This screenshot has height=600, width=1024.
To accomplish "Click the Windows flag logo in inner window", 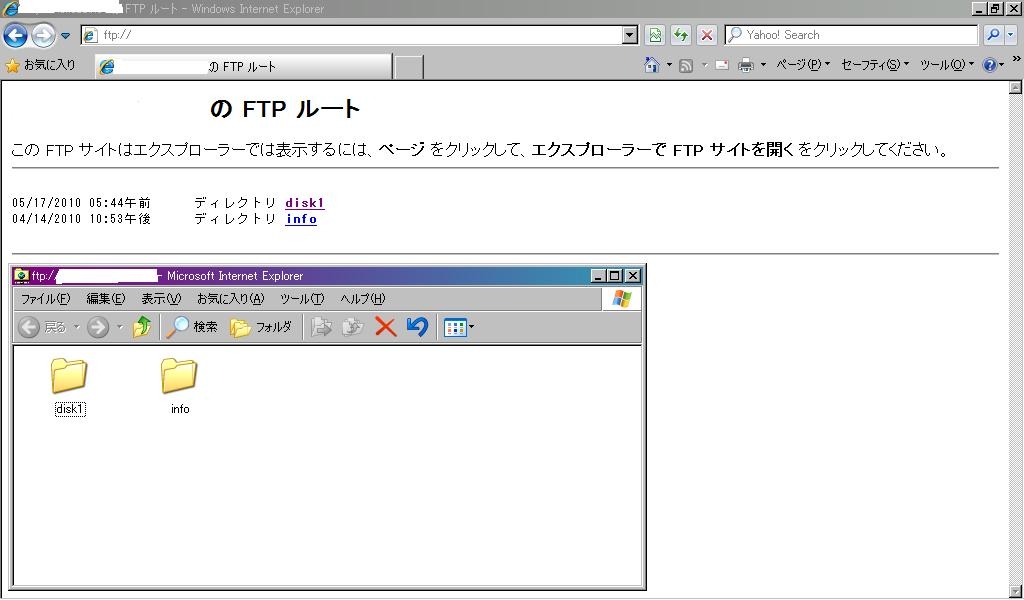I will pyautogui.click(x=622, y=299).
